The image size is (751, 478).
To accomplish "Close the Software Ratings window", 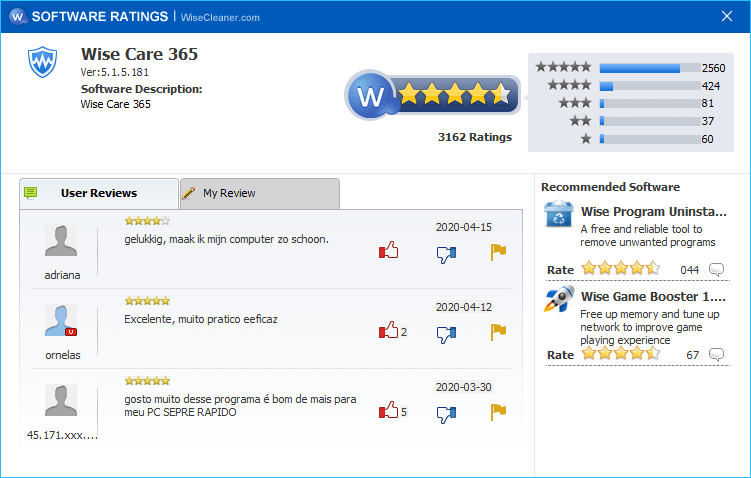I will (727, 16).
